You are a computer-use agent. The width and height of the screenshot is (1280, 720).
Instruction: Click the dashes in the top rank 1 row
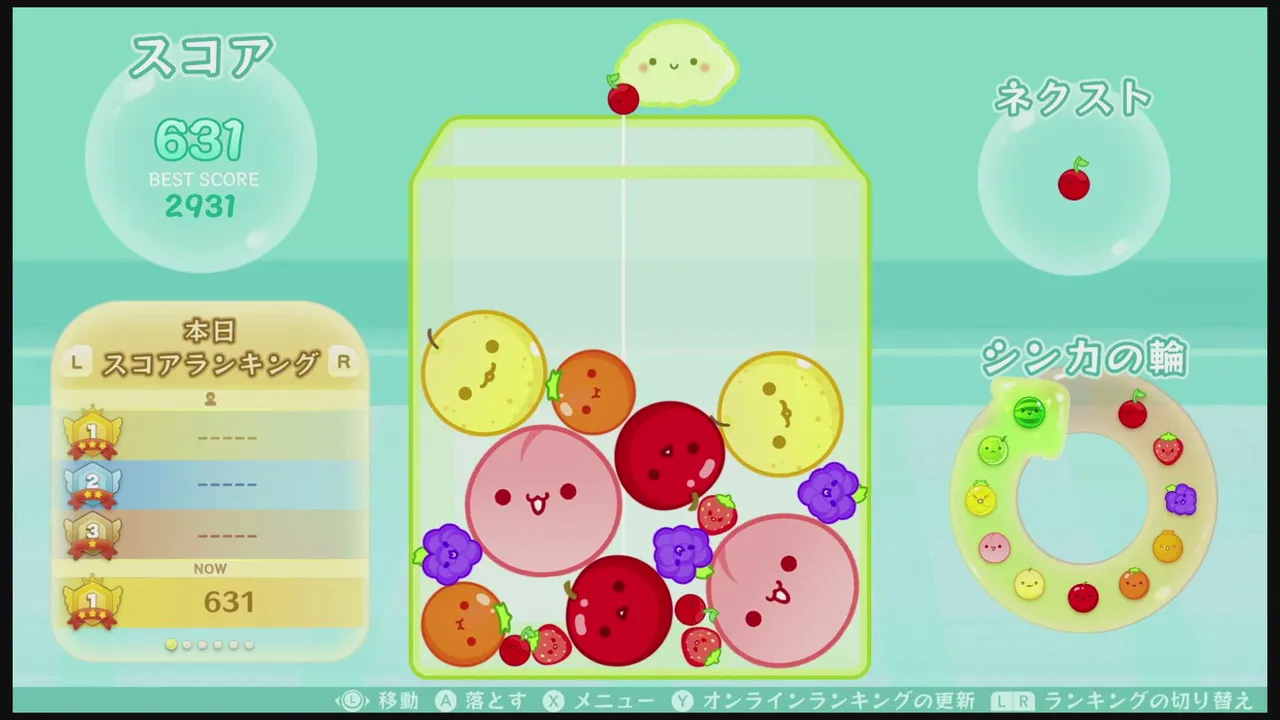click(x=227, y=438)
